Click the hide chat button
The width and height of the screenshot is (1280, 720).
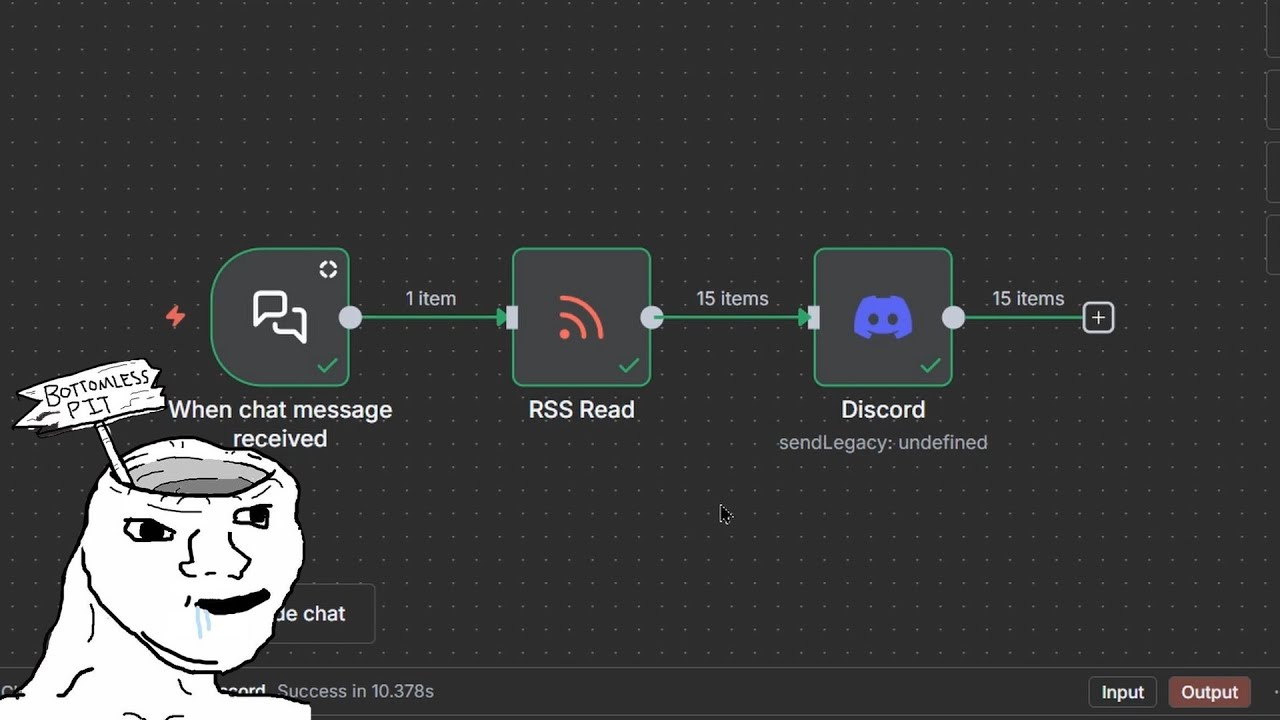click(x=320, y=613)
